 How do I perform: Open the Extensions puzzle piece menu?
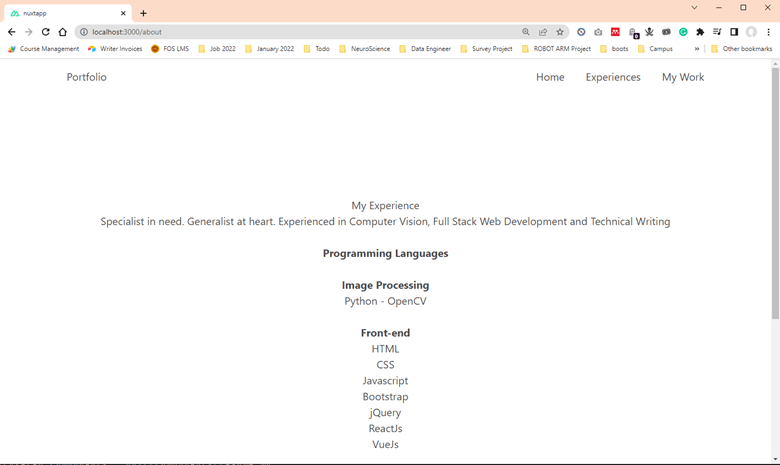(700, 32)
